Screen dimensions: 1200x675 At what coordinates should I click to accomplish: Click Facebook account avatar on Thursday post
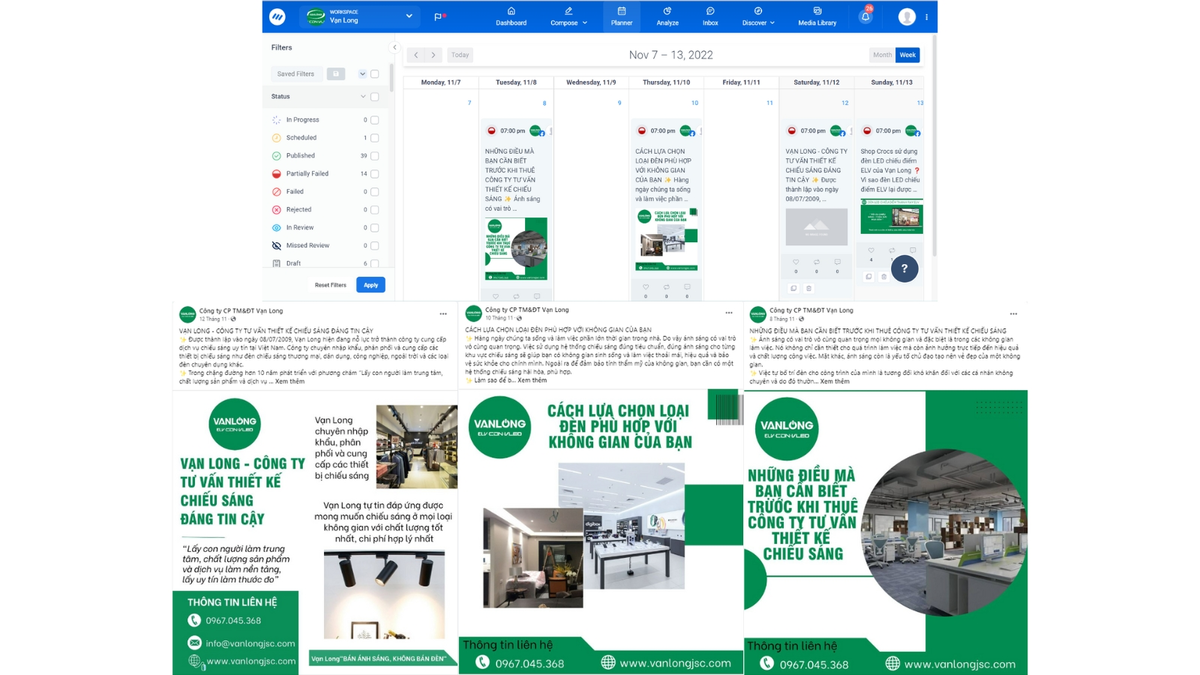(686, 131)
